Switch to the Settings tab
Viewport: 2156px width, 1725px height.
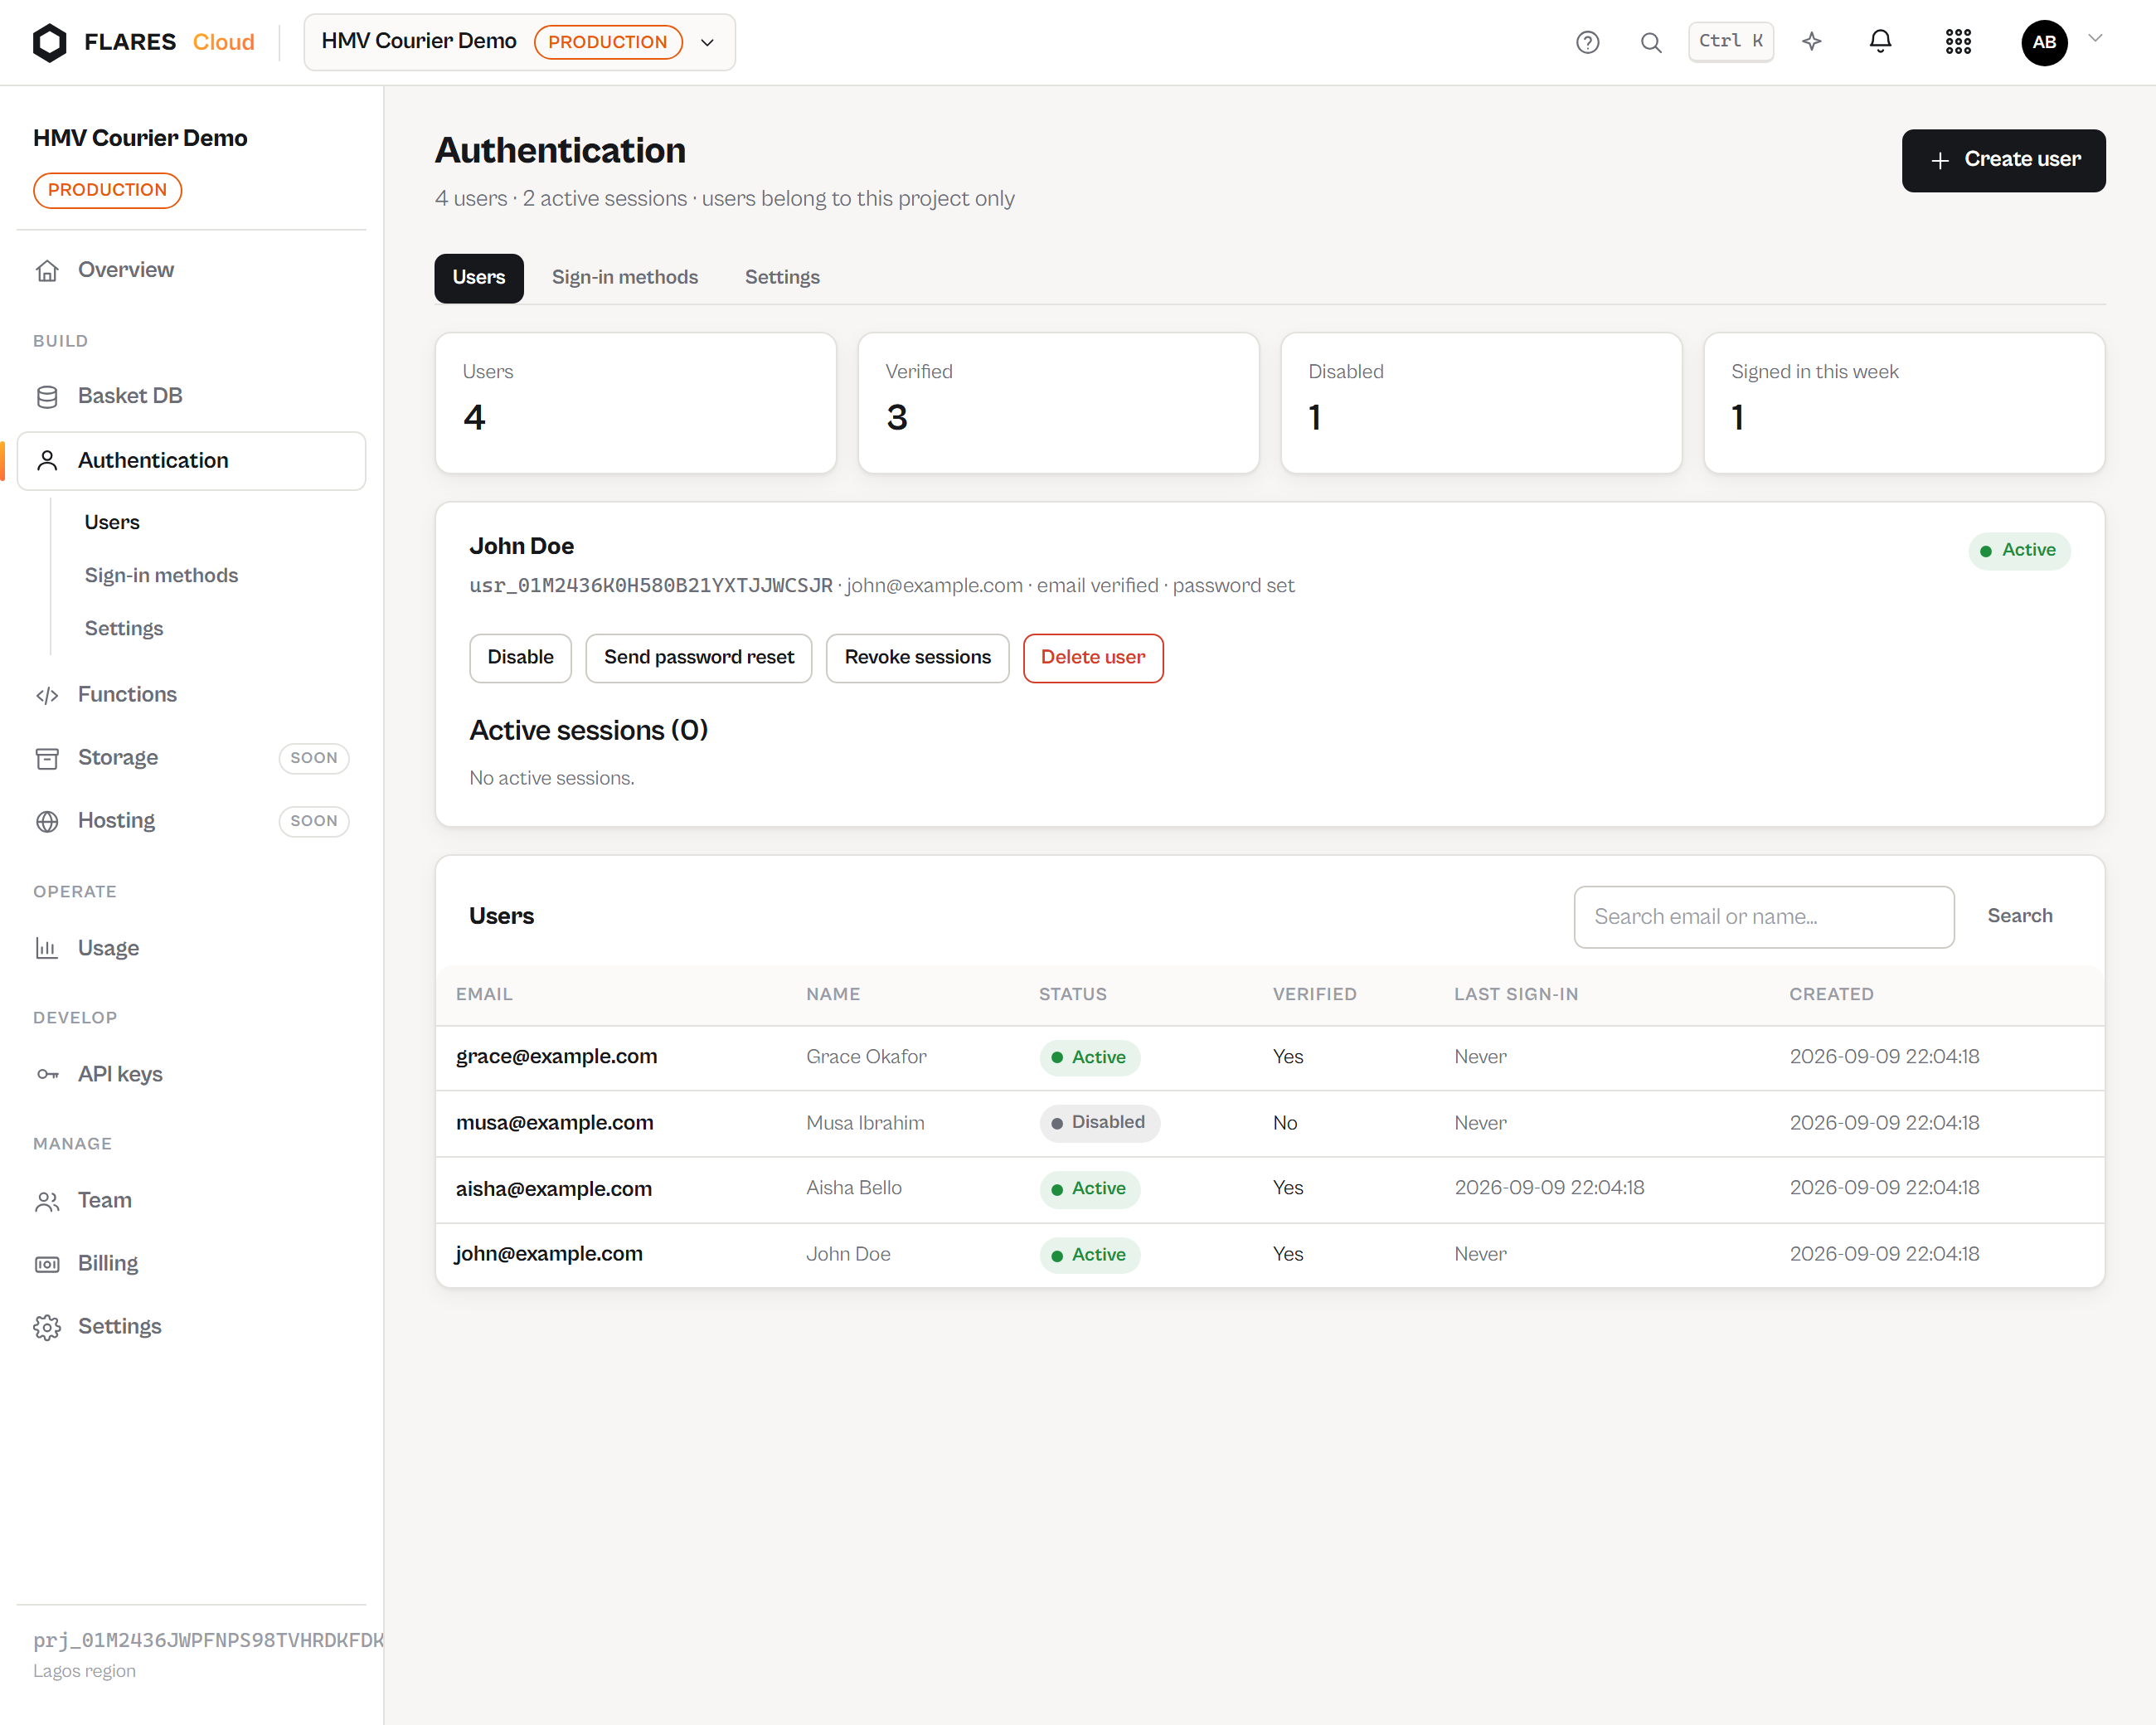tap(781, 277)
